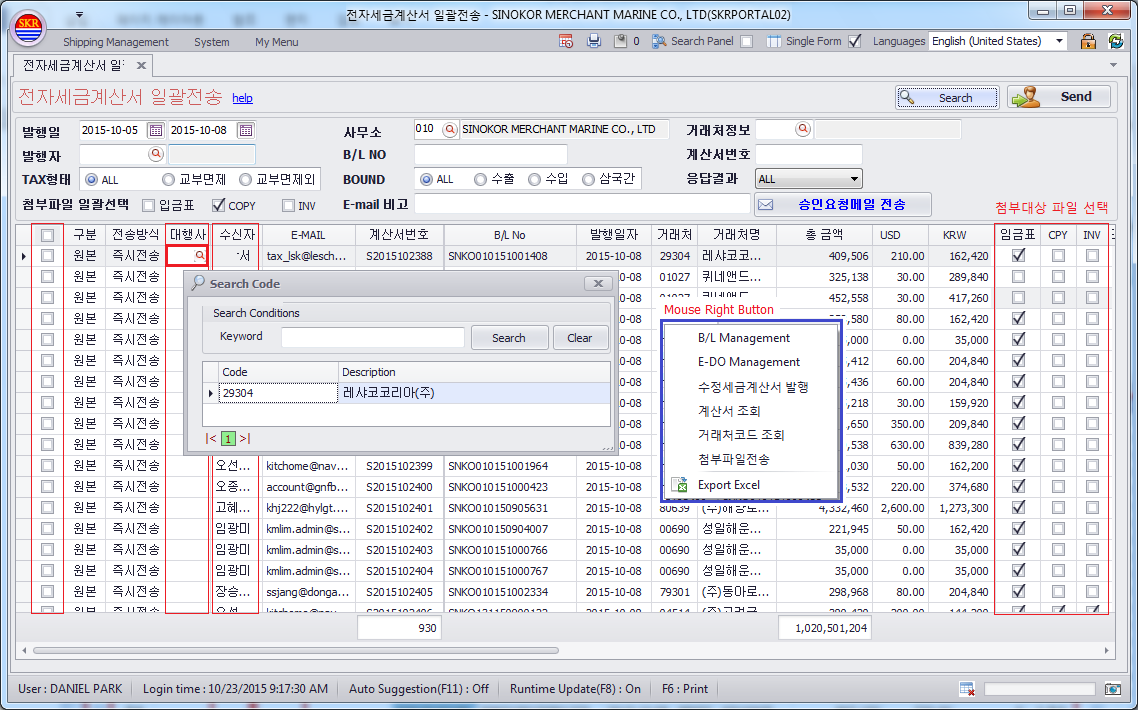This screenshot has height=710, width=1138.
Task: Click the Keyword input field
Action: click(x=372, y=338)
